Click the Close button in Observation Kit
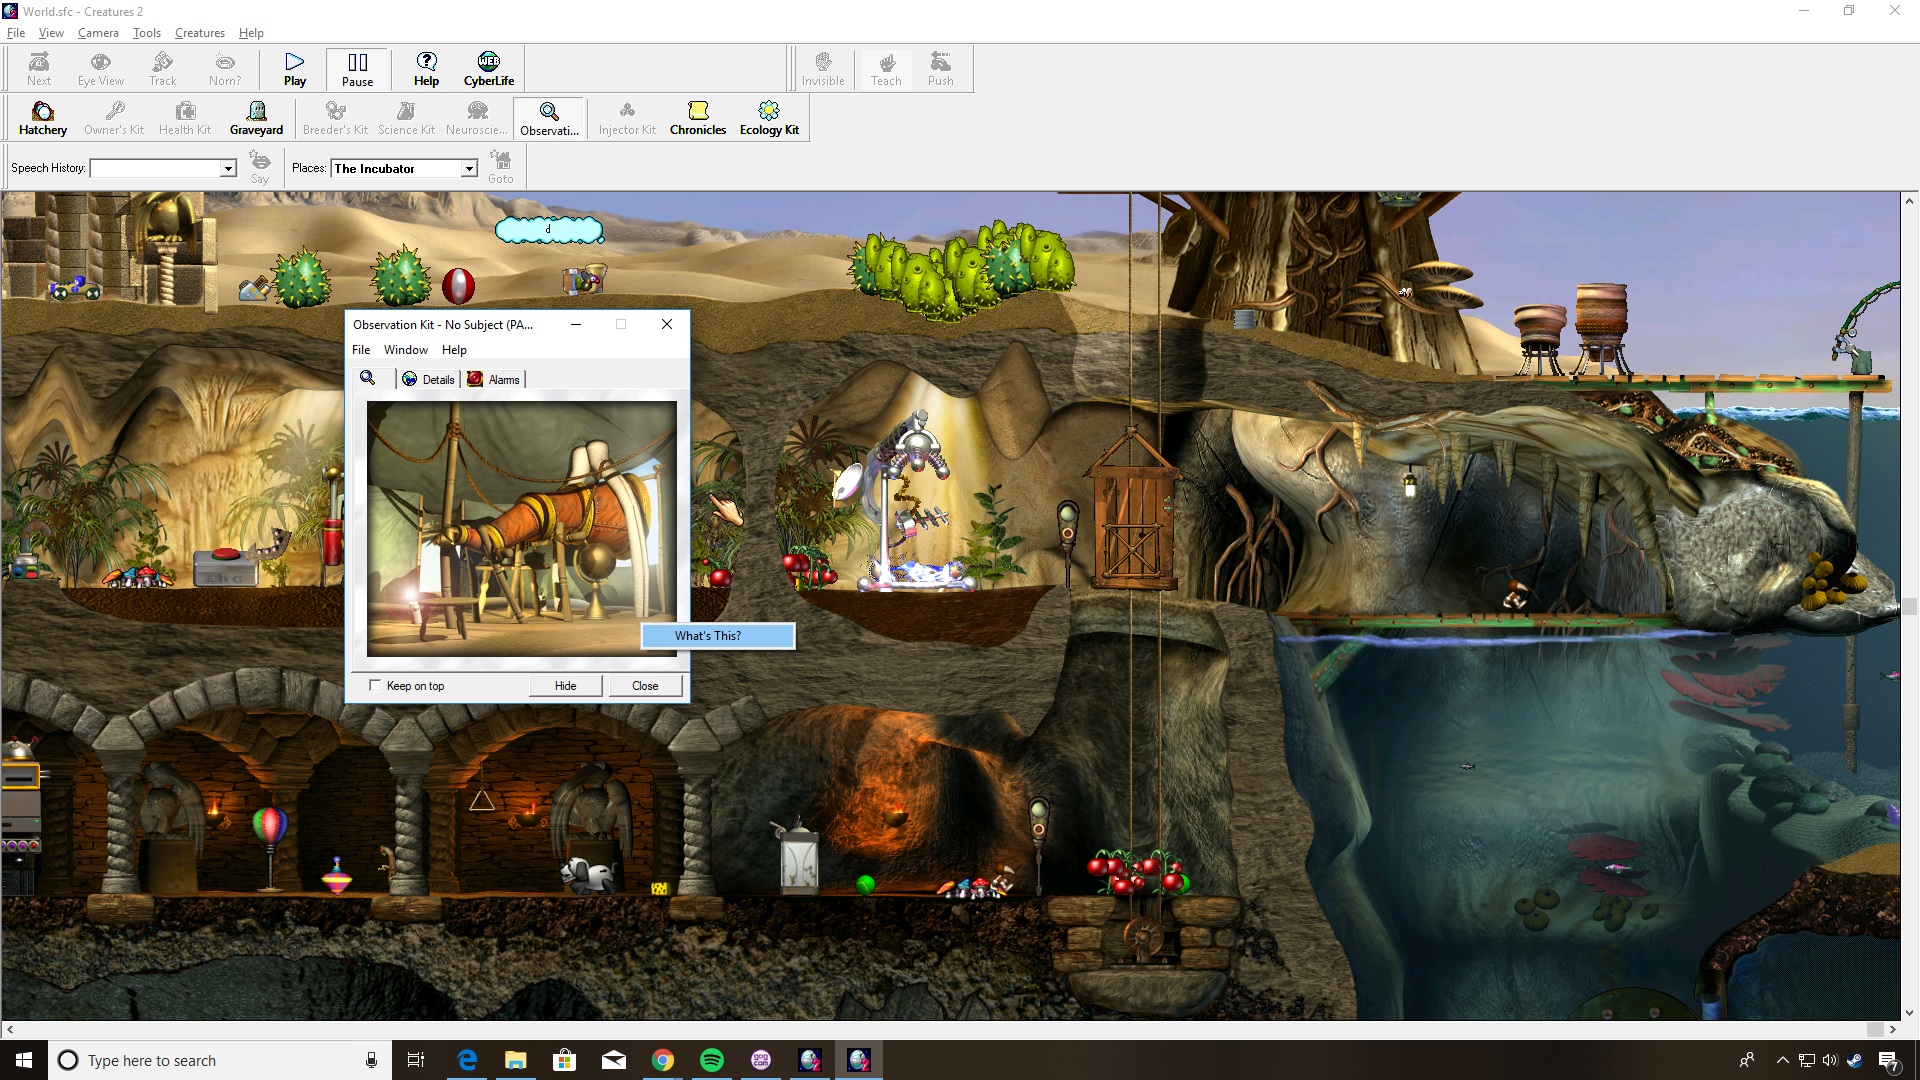Image resolution: width=1920 pixels, height=1080 pixels. [645, 685]
